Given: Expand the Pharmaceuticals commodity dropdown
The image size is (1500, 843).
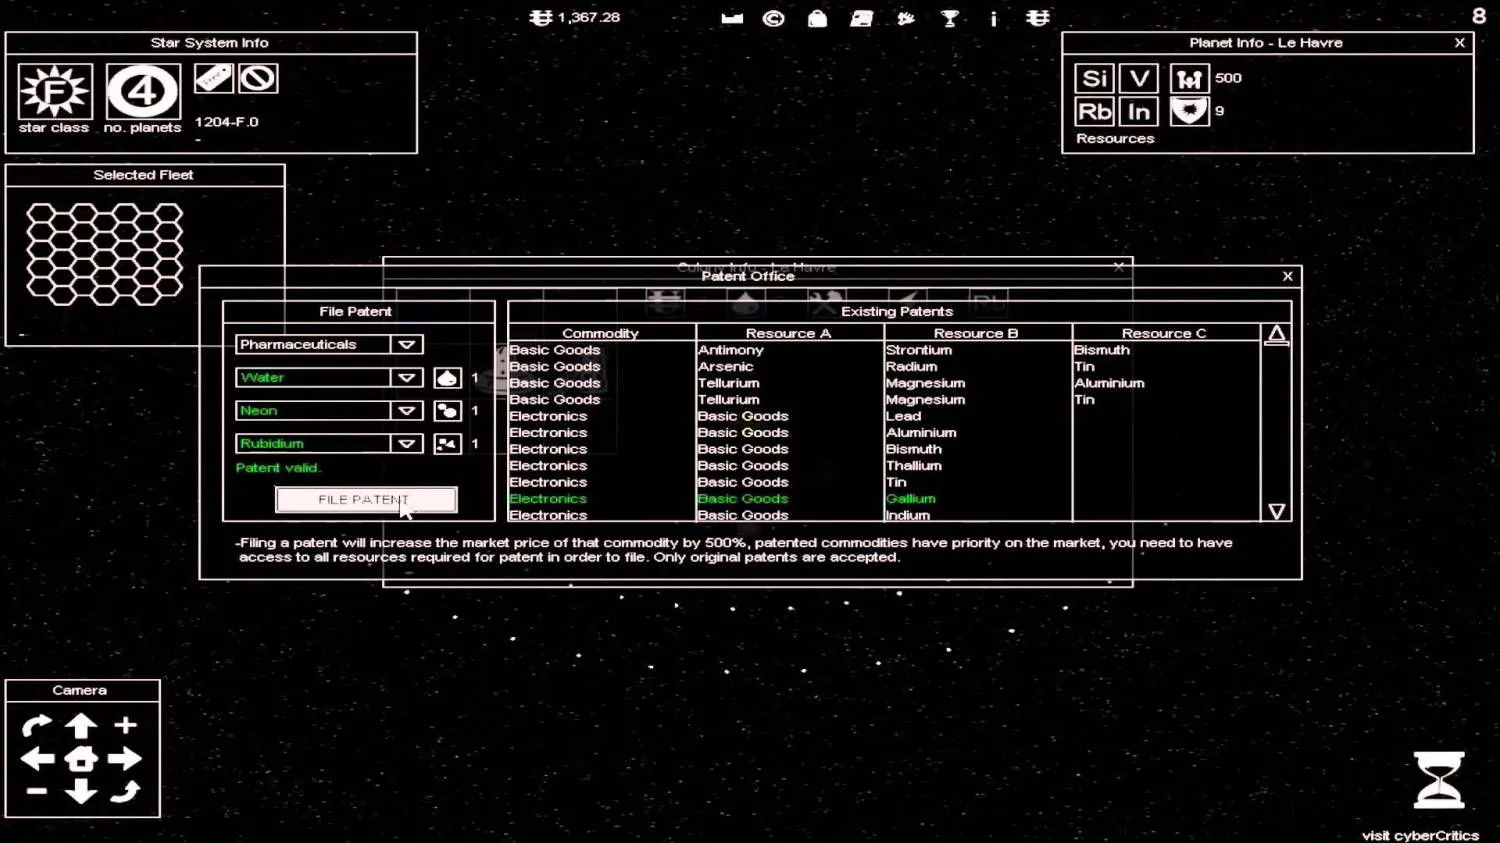Looking at the screenshot, I should click(406, 344).
